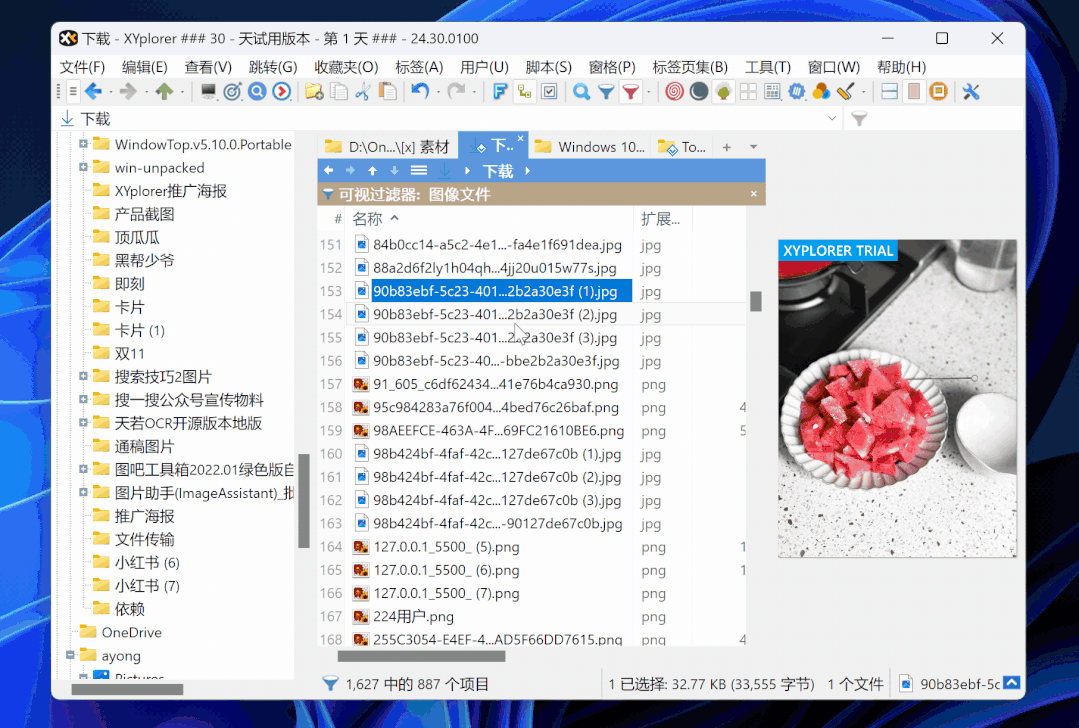The image size is (1079, 728).
Task: Open Find Files with the blue F icon
Action: pos(500,92)
